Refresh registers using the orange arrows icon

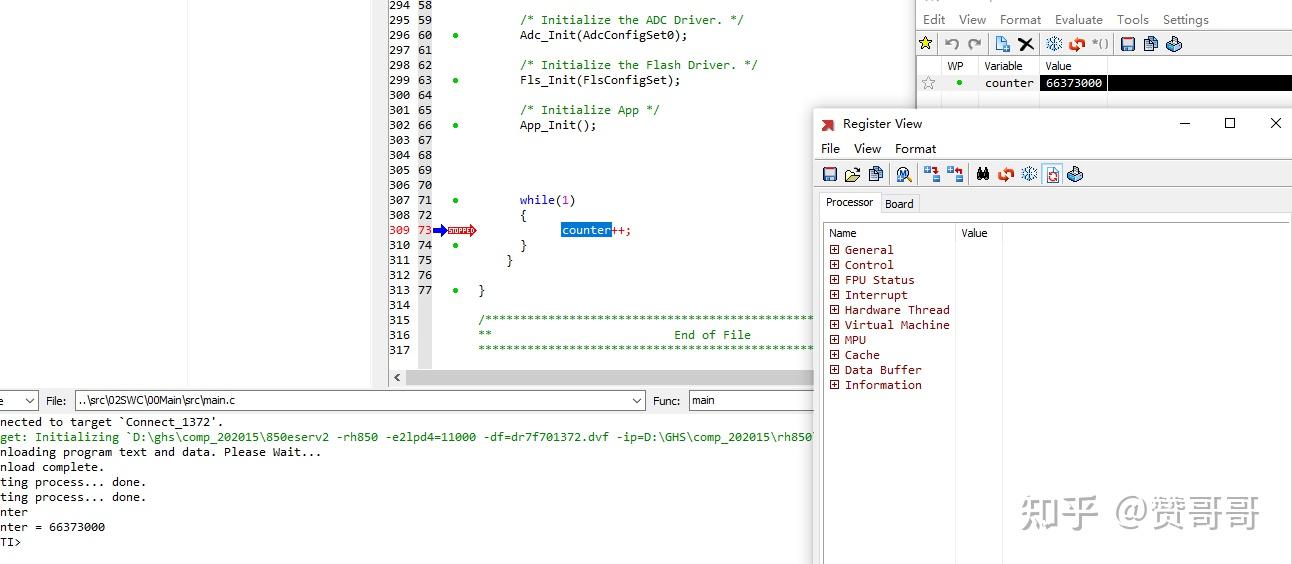click(x=1006, y=174)
